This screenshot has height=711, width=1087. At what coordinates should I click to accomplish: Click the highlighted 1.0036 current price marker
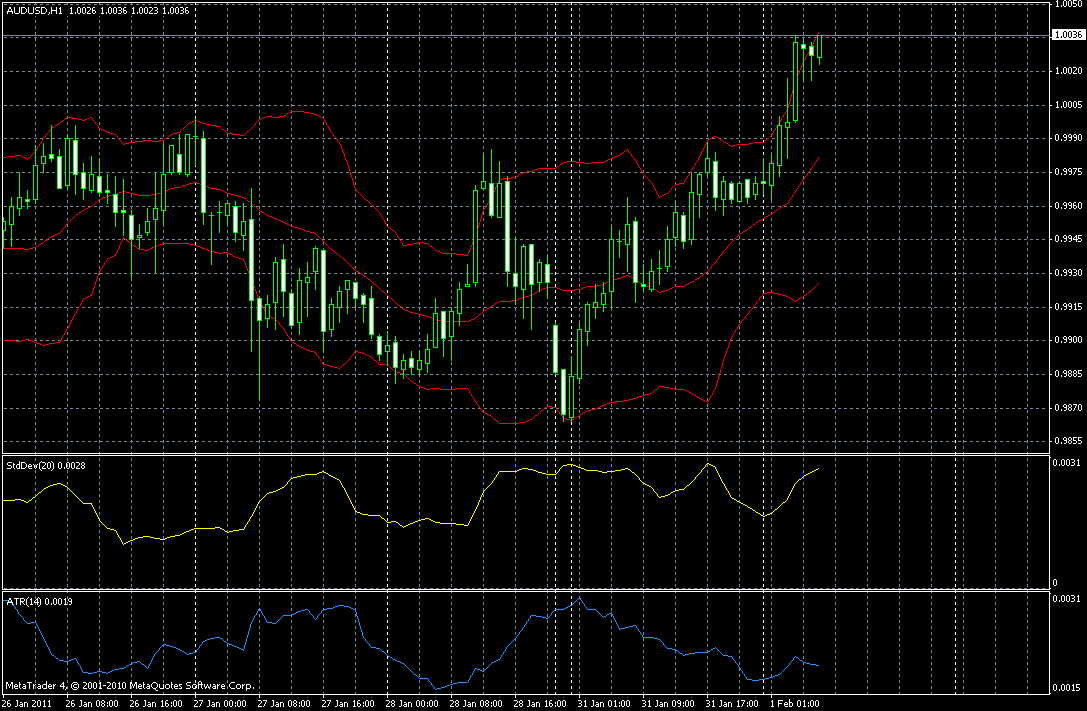tap(1068, 35)
